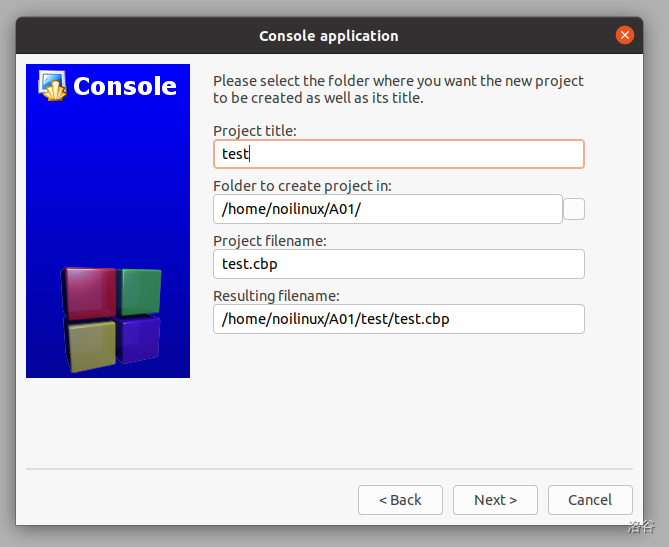
Task: Click the Project filename field
Action: coord(398,264)
